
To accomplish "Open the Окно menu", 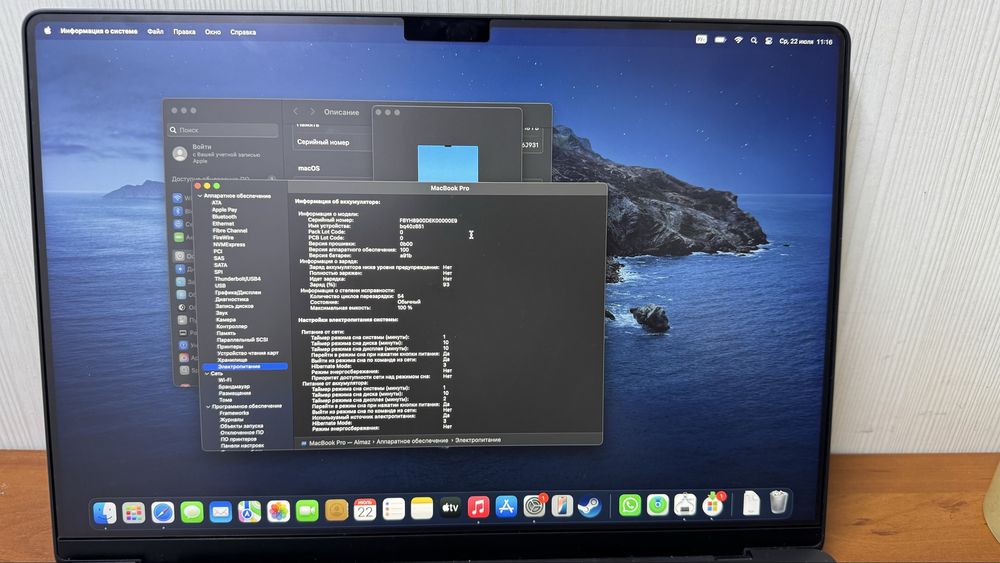I will pos(212,32).
